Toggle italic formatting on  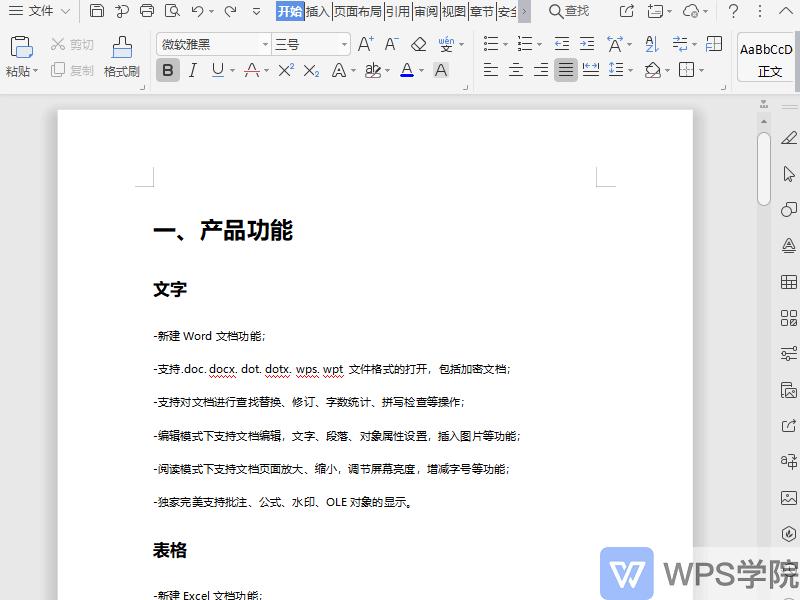coord(192,71)
